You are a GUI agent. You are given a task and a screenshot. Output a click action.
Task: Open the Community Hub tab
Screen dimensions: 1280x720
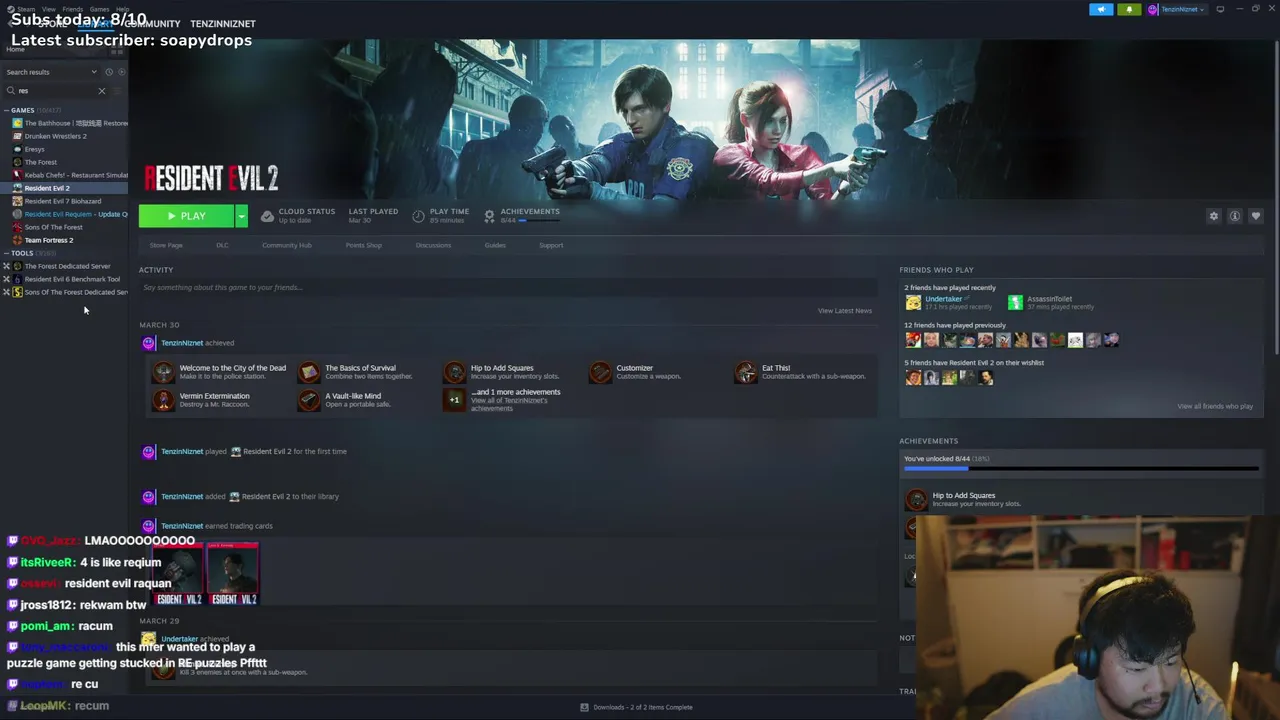tap(286, 245)
